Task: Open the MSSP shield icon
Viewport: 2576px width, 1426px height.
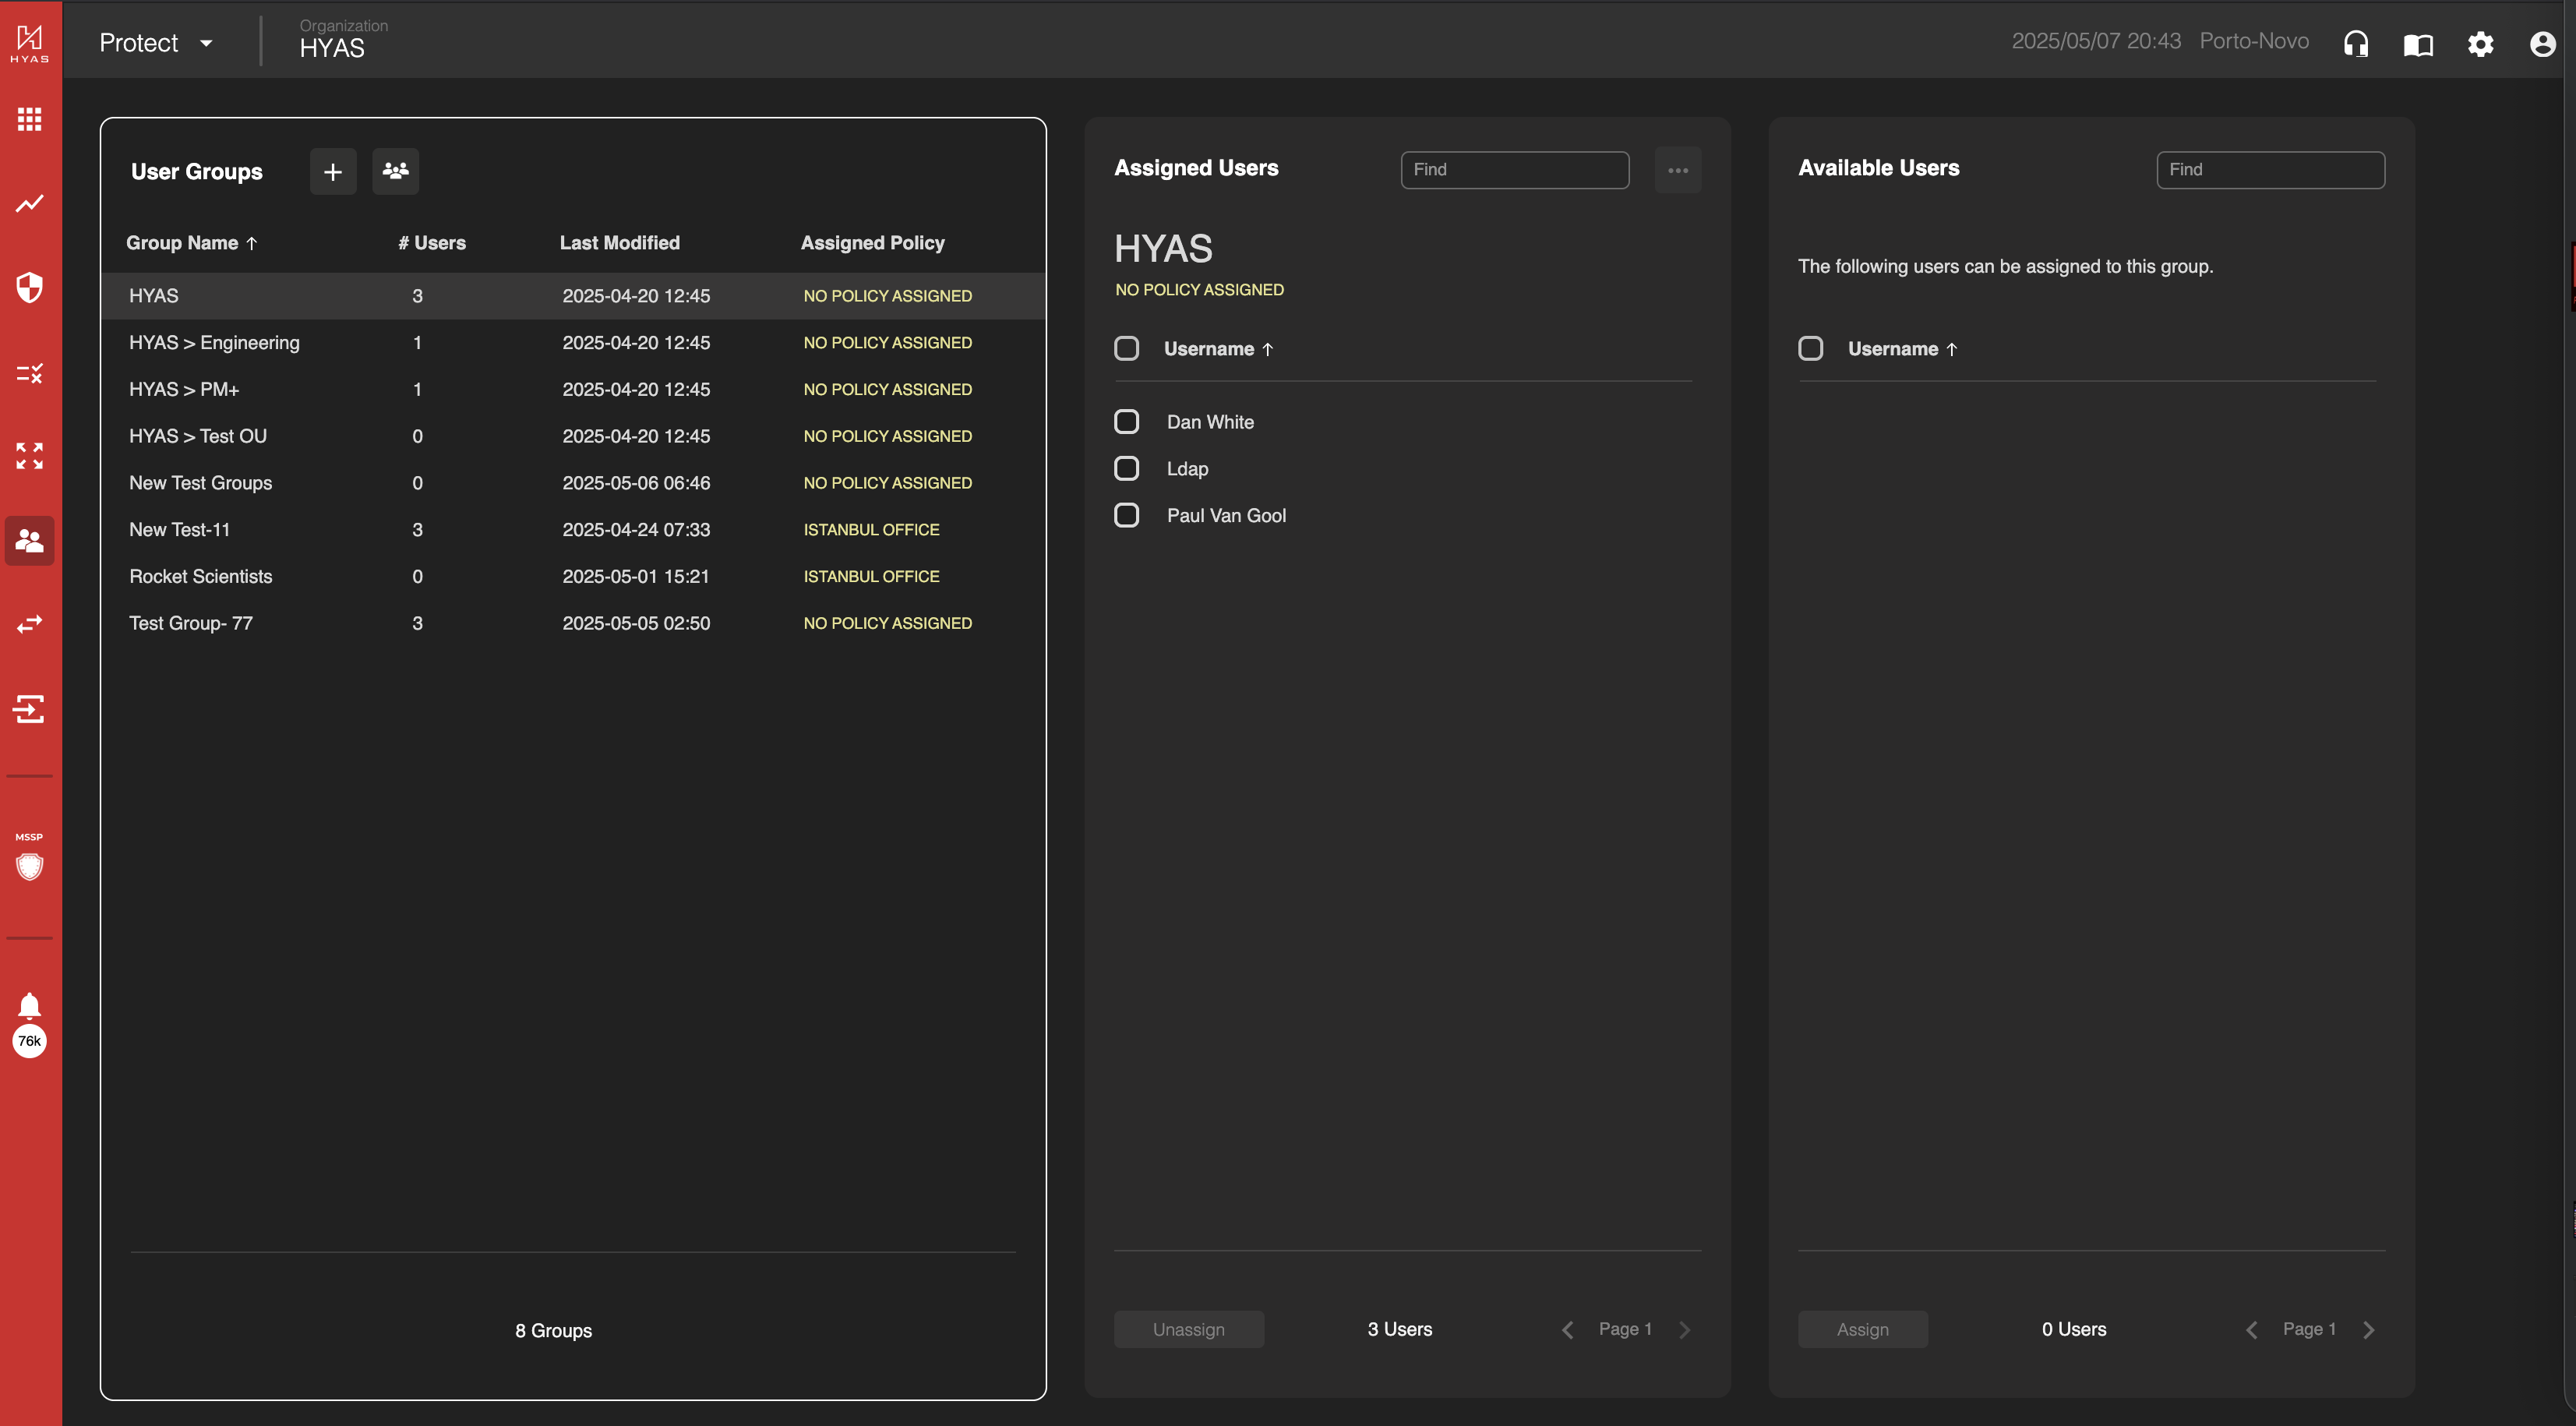Action: coord(30,866)
